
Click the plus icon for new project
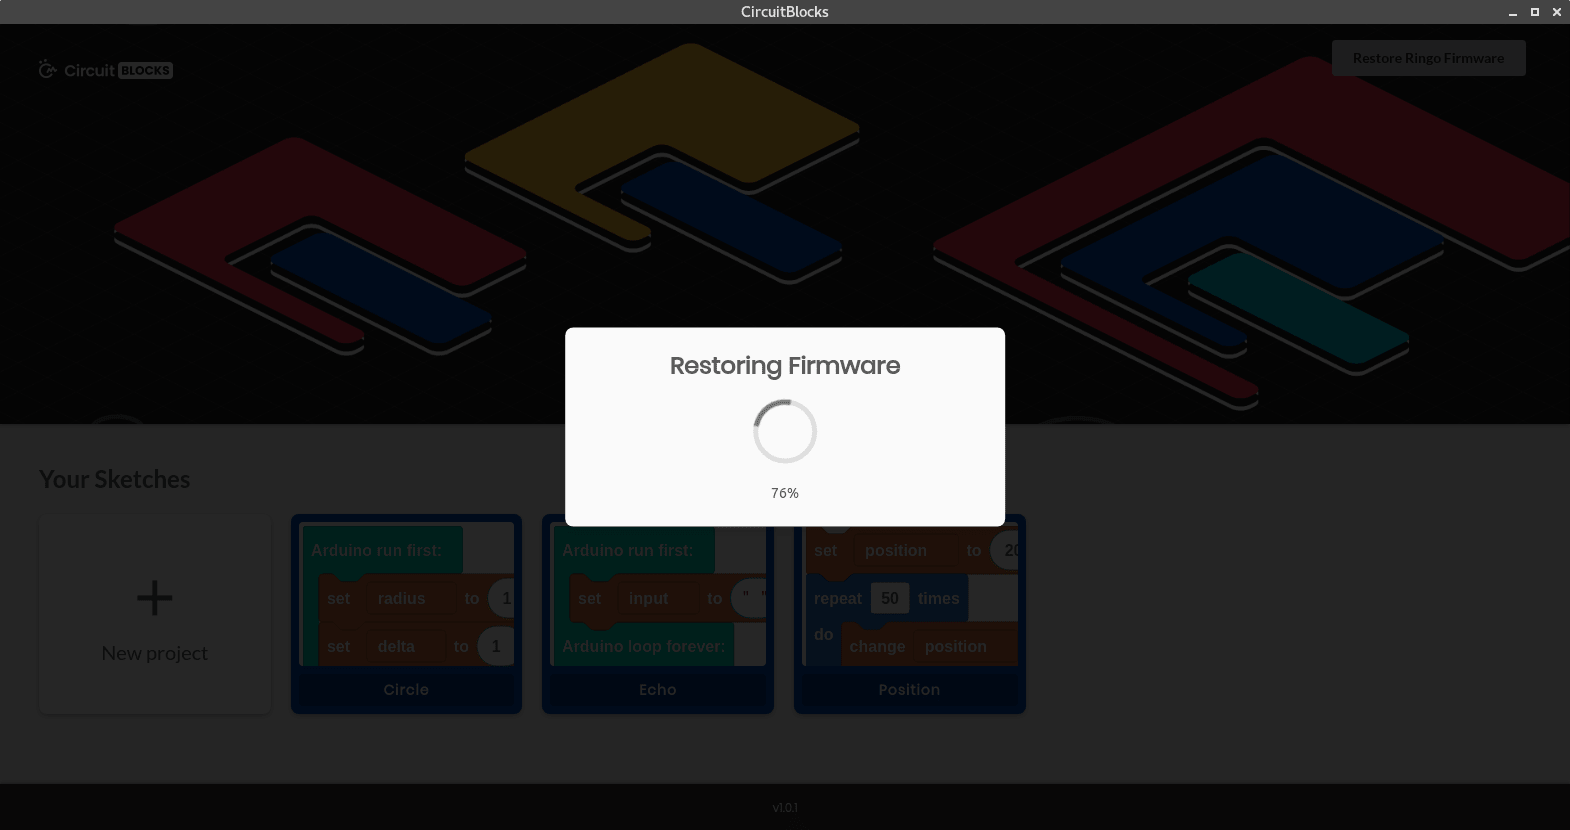[155, 598]
